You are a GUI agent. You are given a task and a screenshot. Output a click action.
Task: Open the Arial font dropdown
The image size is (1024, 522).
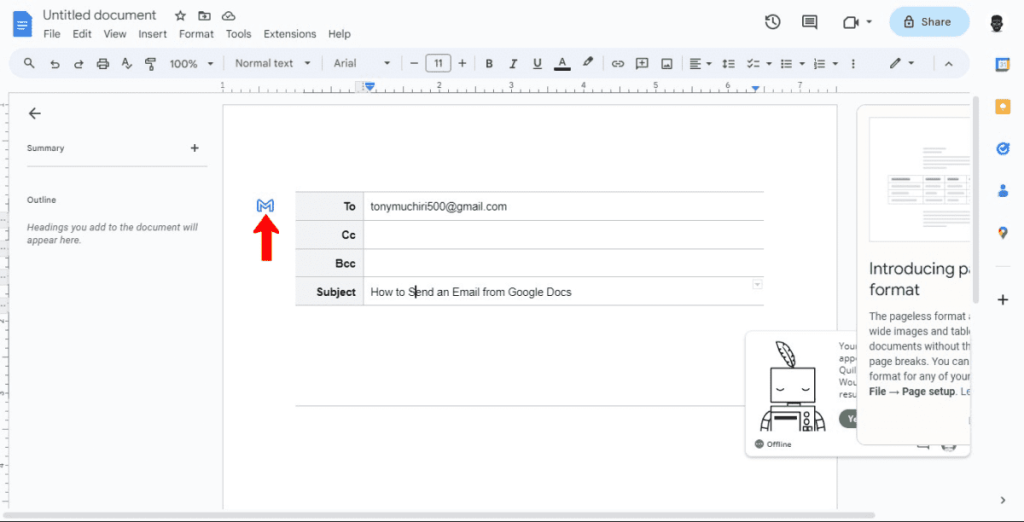coord(362,63)
